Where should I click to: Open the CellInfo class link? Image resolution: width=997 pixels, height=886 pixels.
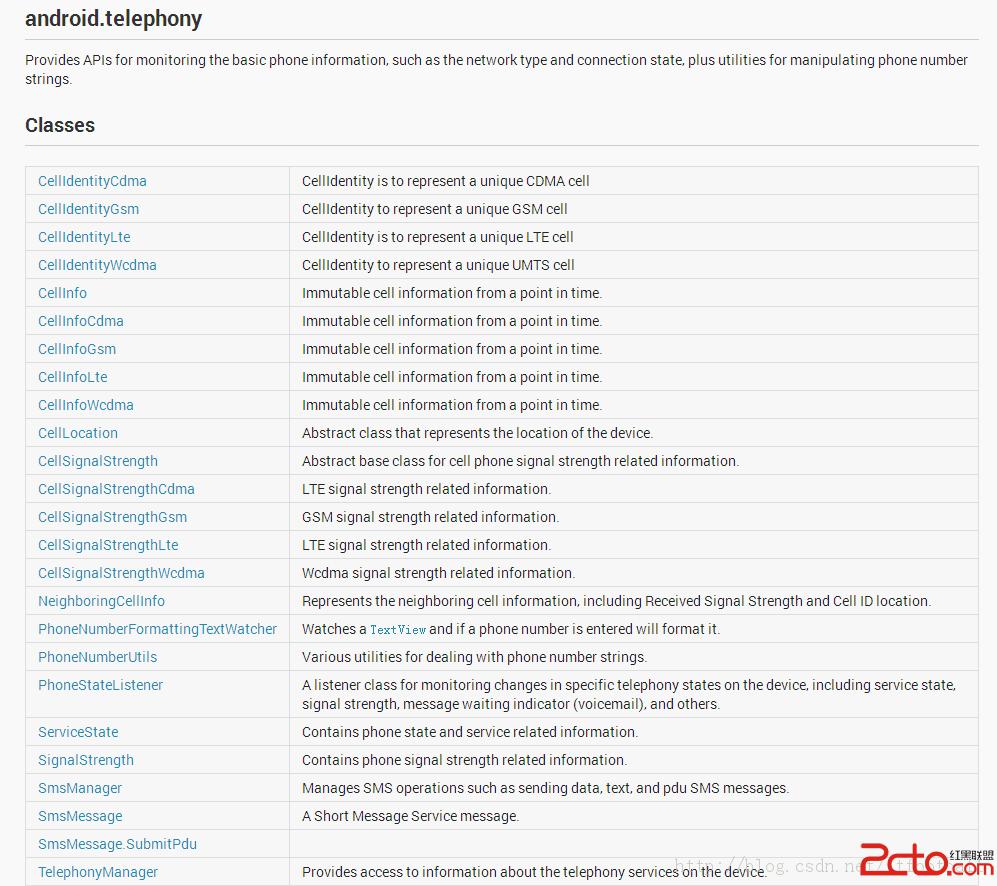[x=62, y=293]
